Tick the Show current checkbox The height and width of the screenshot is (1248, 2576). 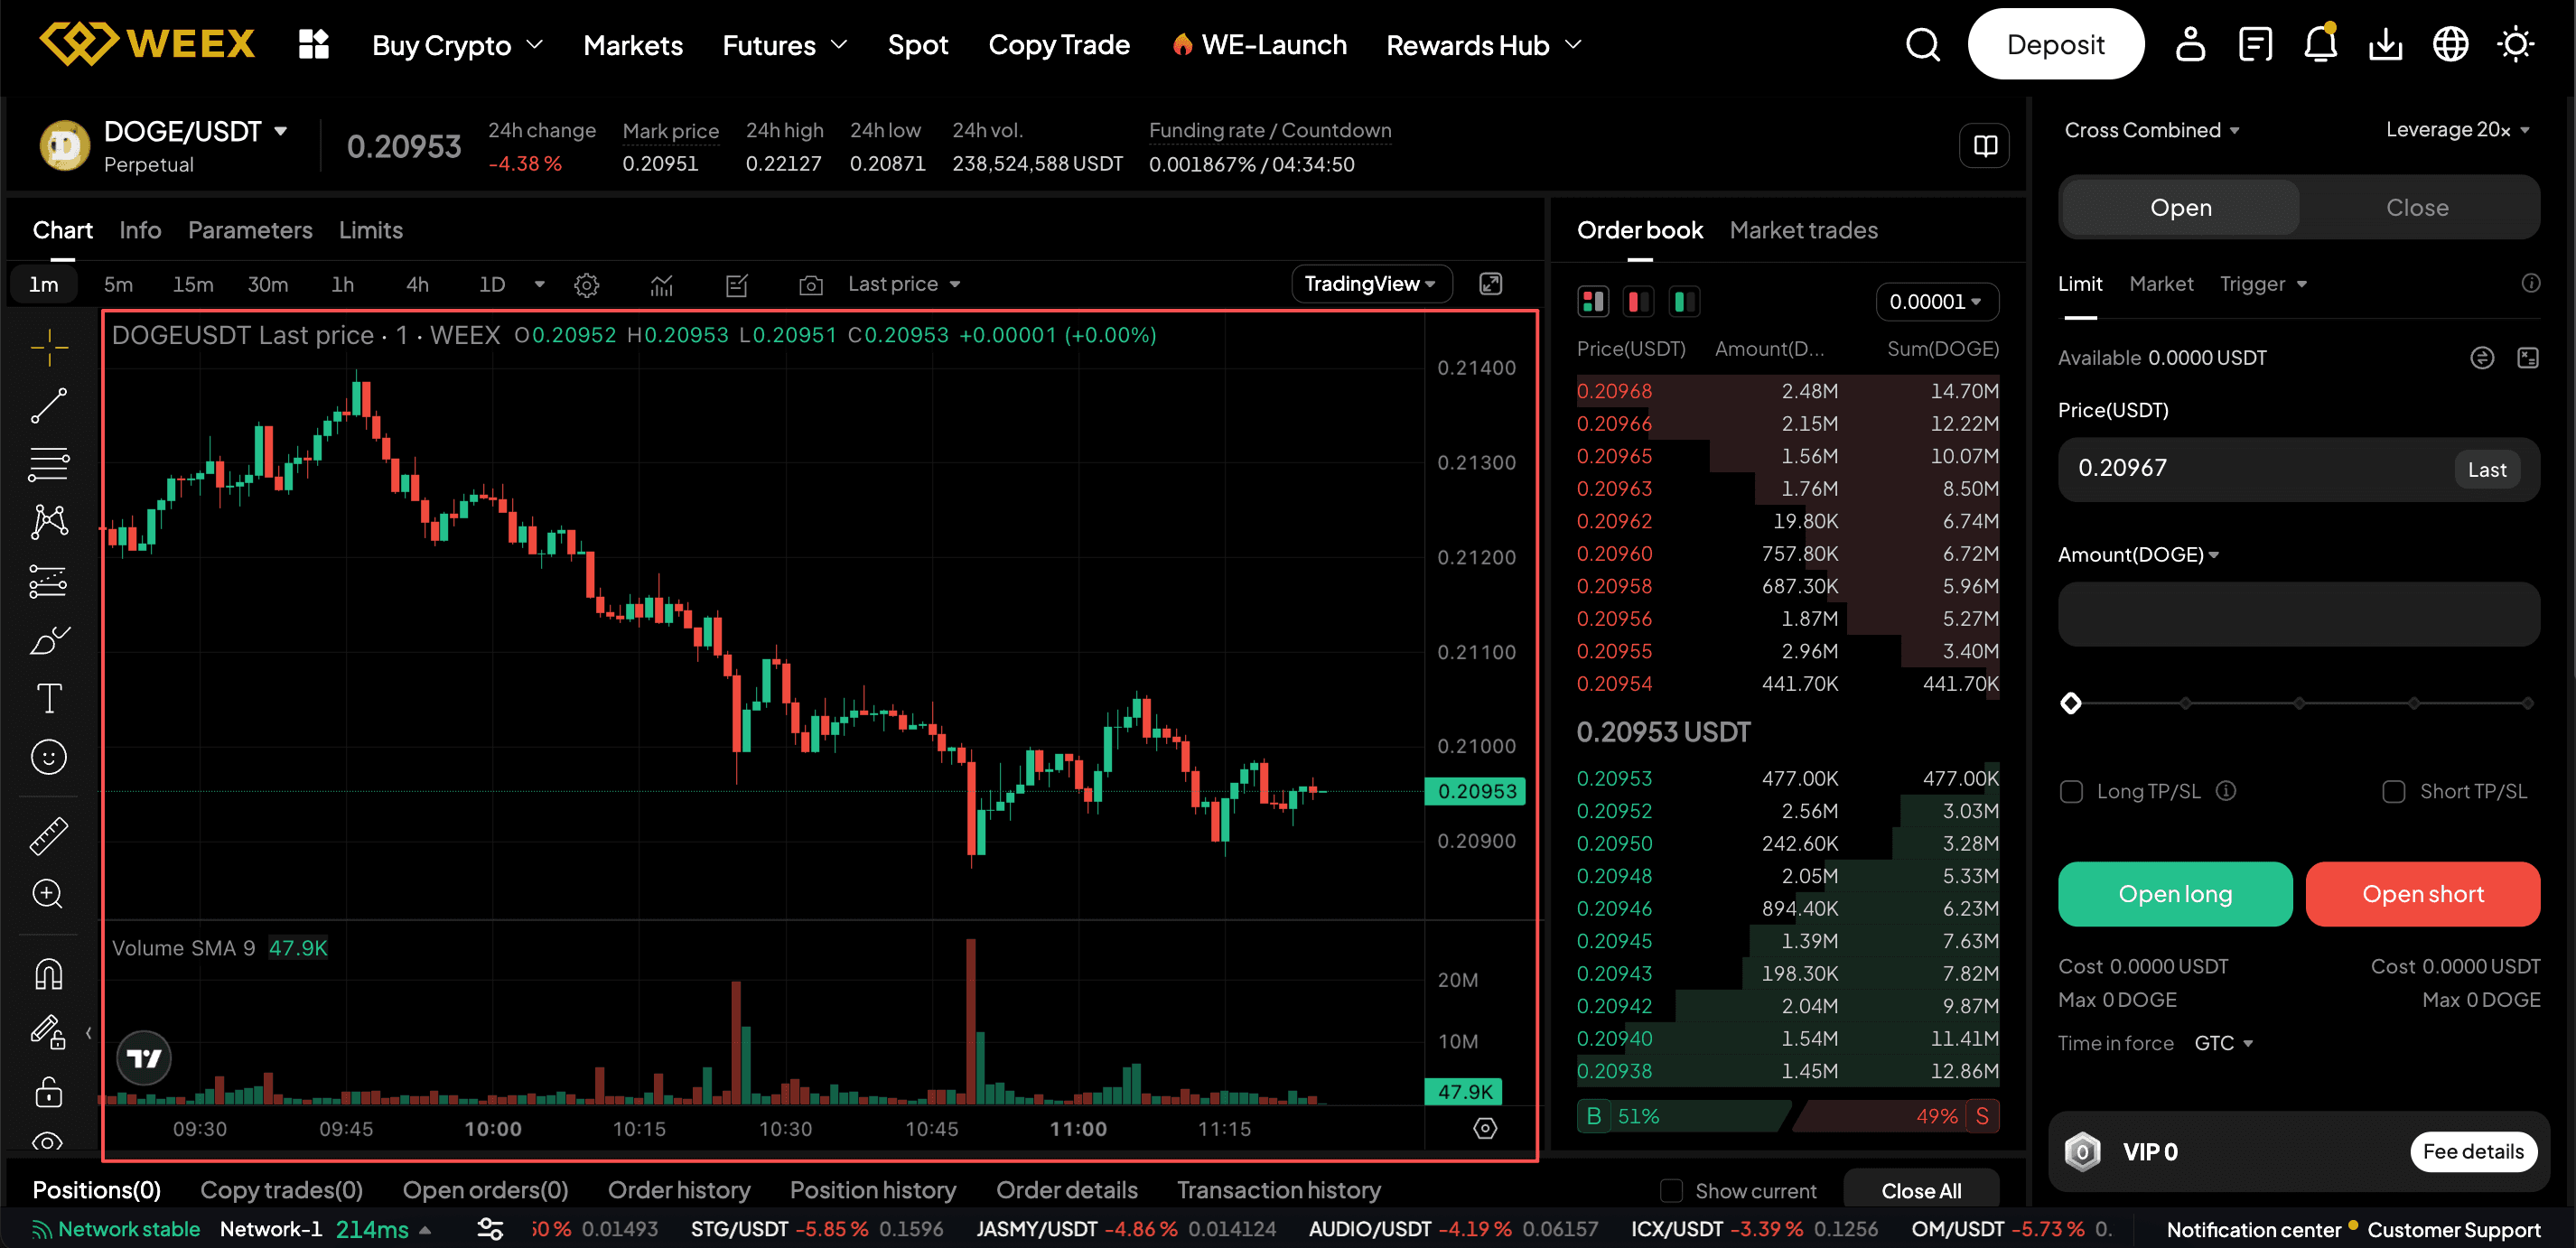[1671, 1190]
